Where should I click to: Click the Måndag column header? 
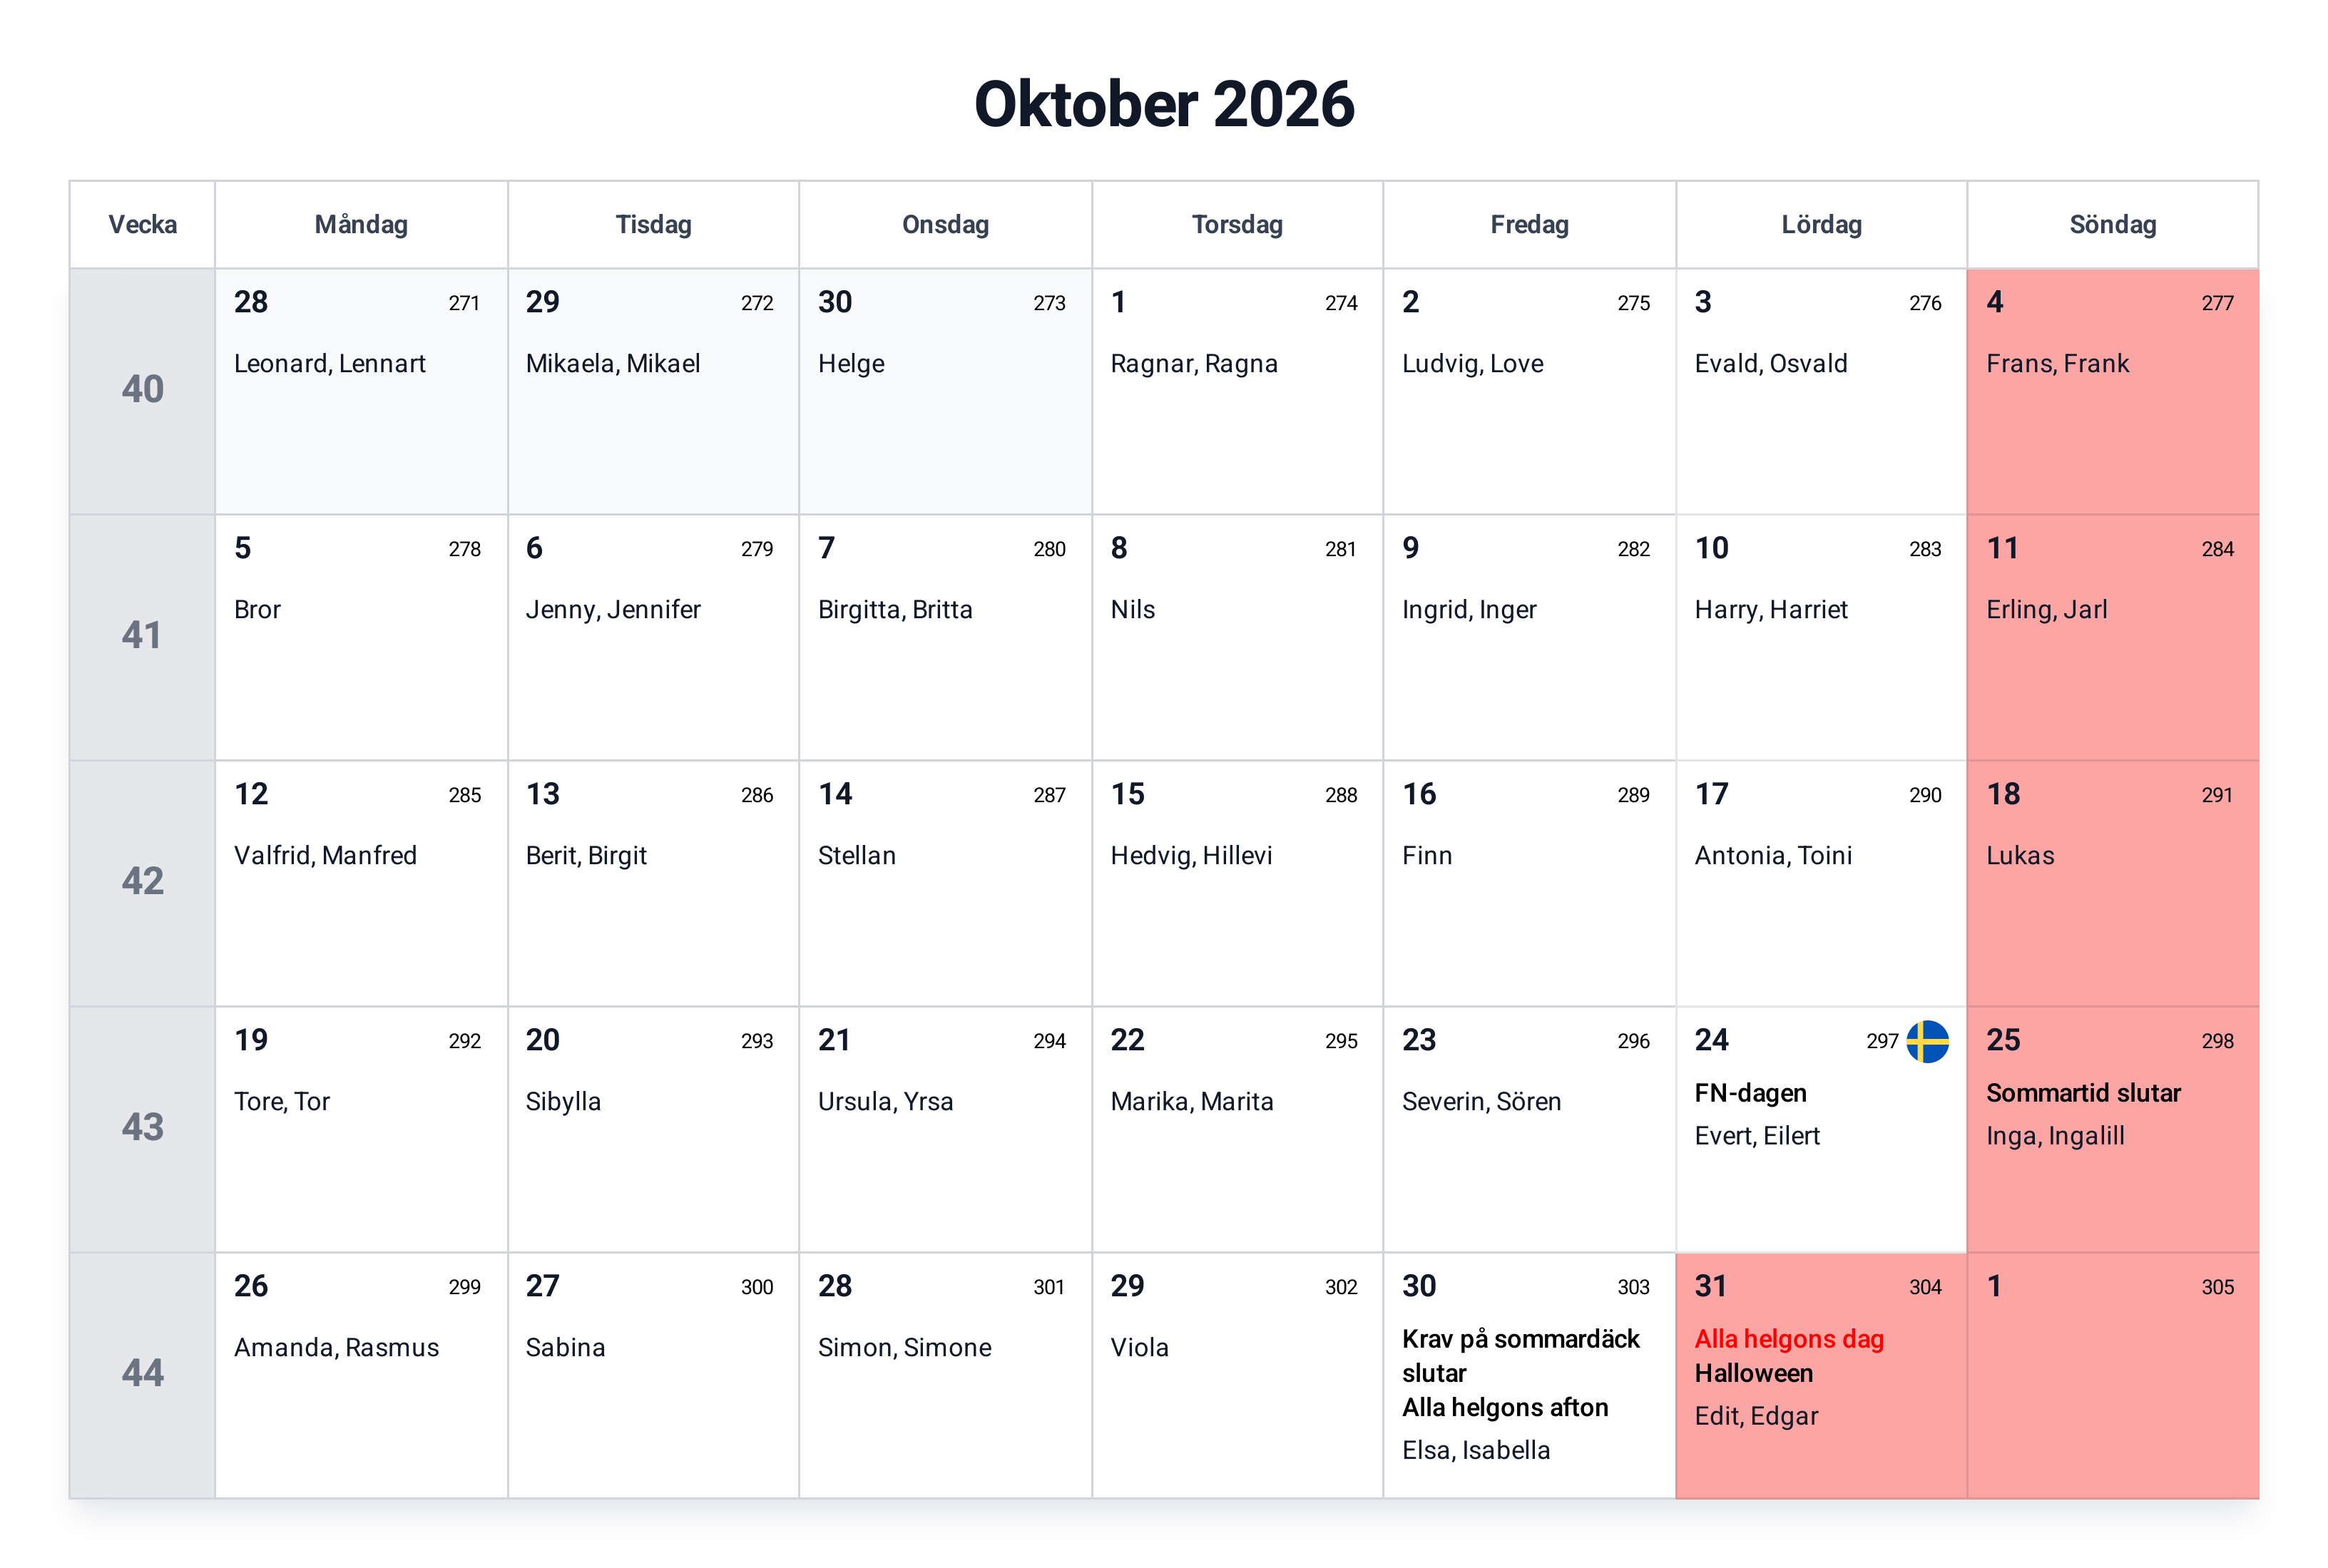(361, 224)
